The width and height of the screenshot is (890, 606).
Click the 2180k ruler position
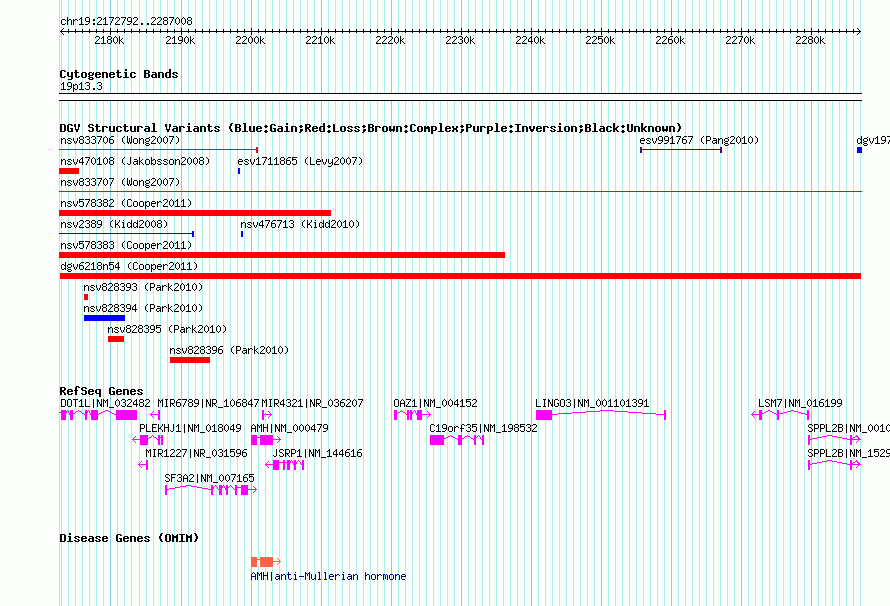pyautogui.click(x=110, y=40)
